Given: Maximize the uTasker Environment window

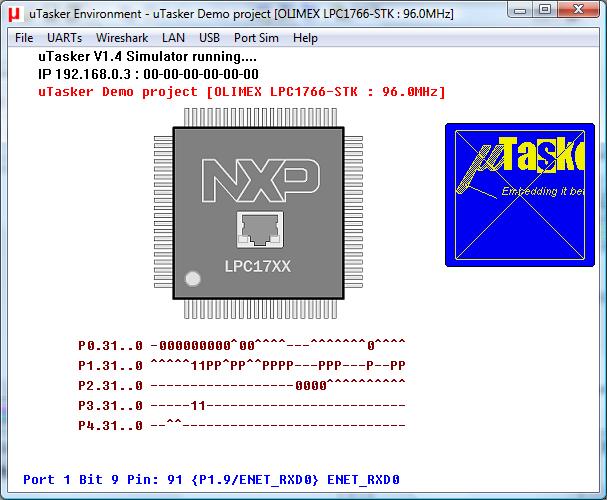Looking at the screenshot, I should [545, 9].
